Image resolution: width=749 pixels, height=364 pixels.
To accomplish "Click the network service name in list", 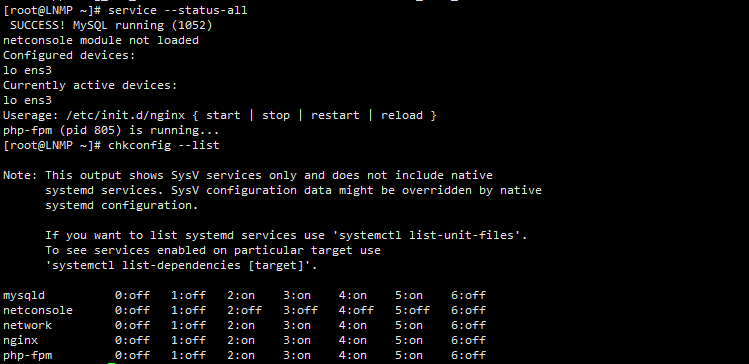I will (x=27, y=325).
